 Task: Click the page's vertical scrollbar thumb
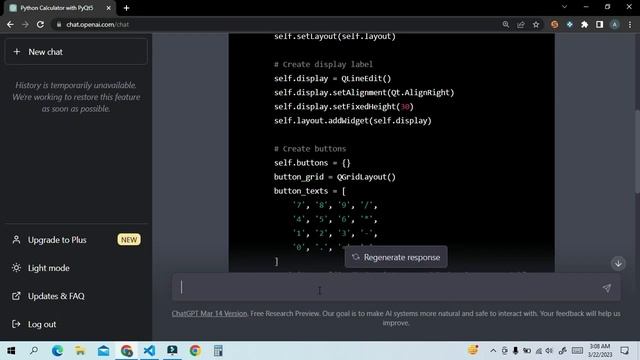click(x=637, y=151)
